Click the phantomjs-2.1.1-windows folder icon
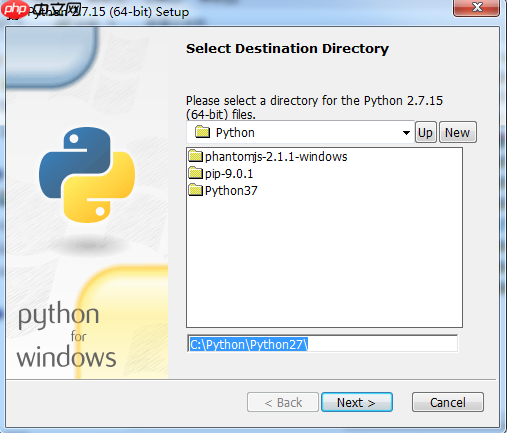The height and width of the screenshot is (433, 507). (x=195, y=156)
